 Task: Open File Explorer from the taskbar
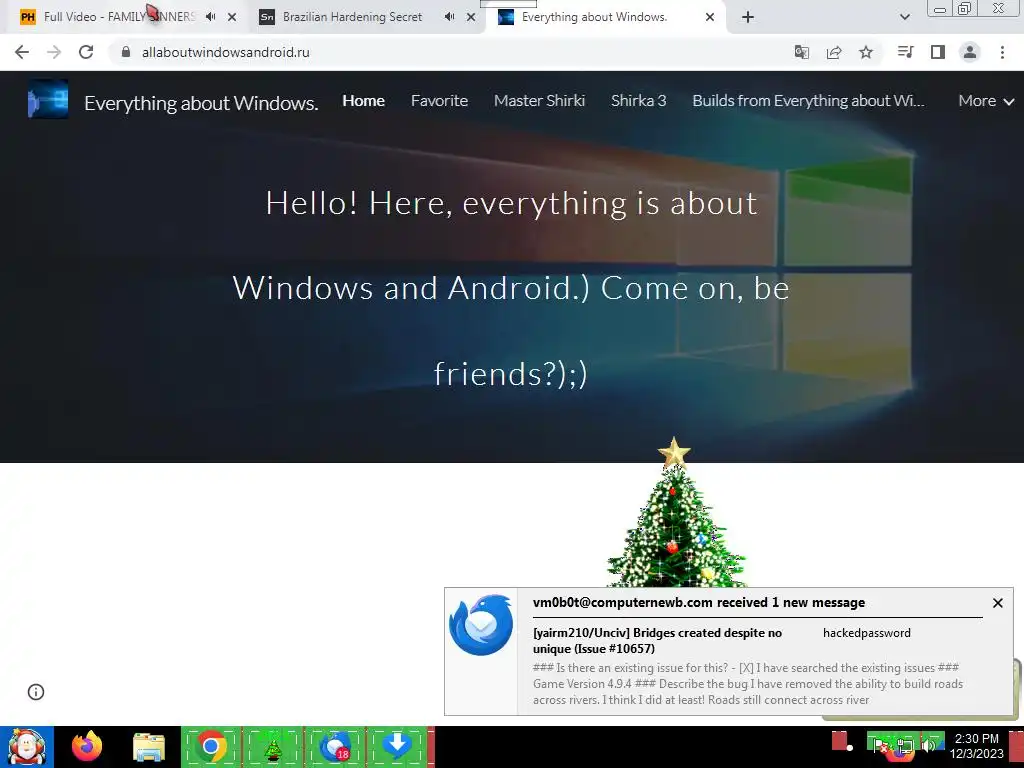coord(149,747)
